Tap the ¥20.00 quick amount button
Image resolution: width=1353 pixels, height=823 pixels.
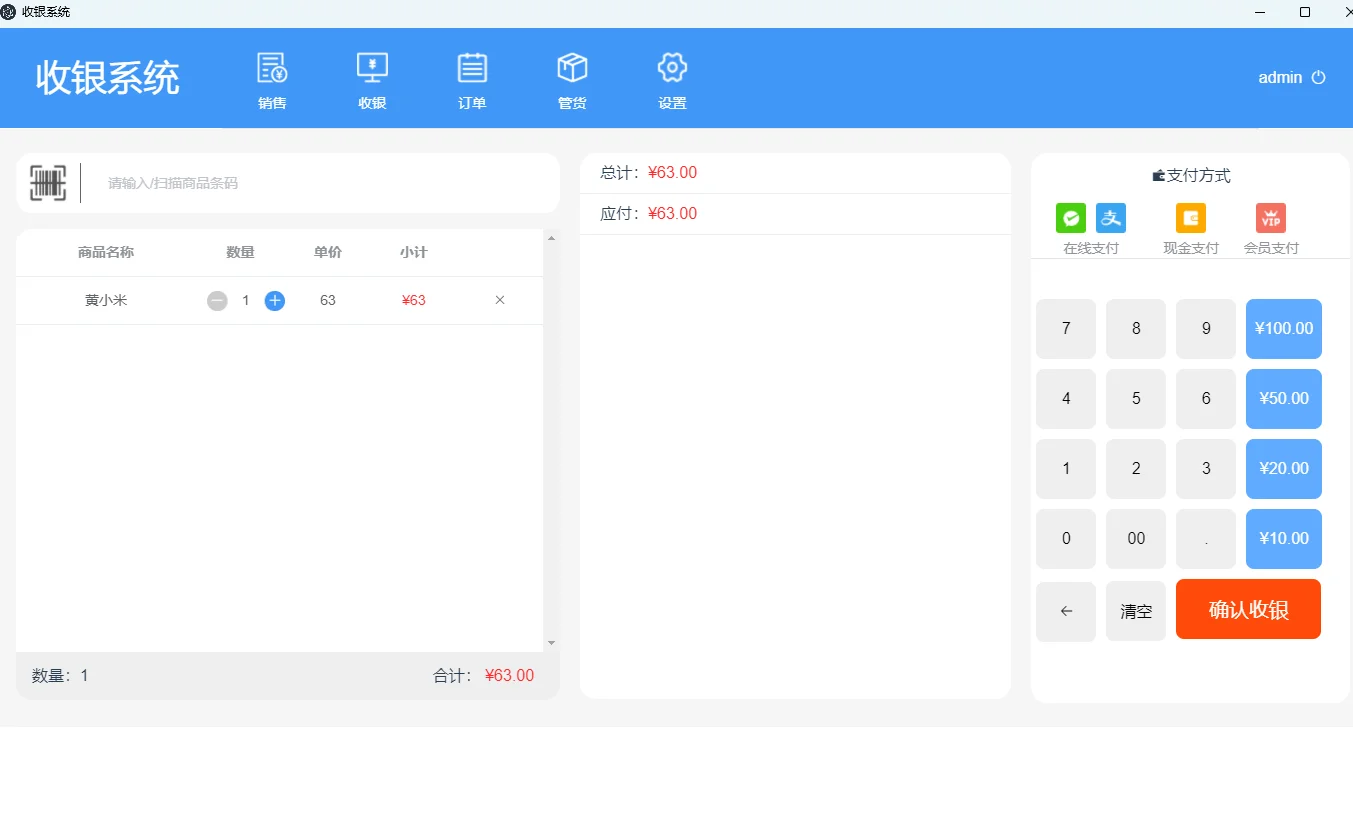(1284, 469)
